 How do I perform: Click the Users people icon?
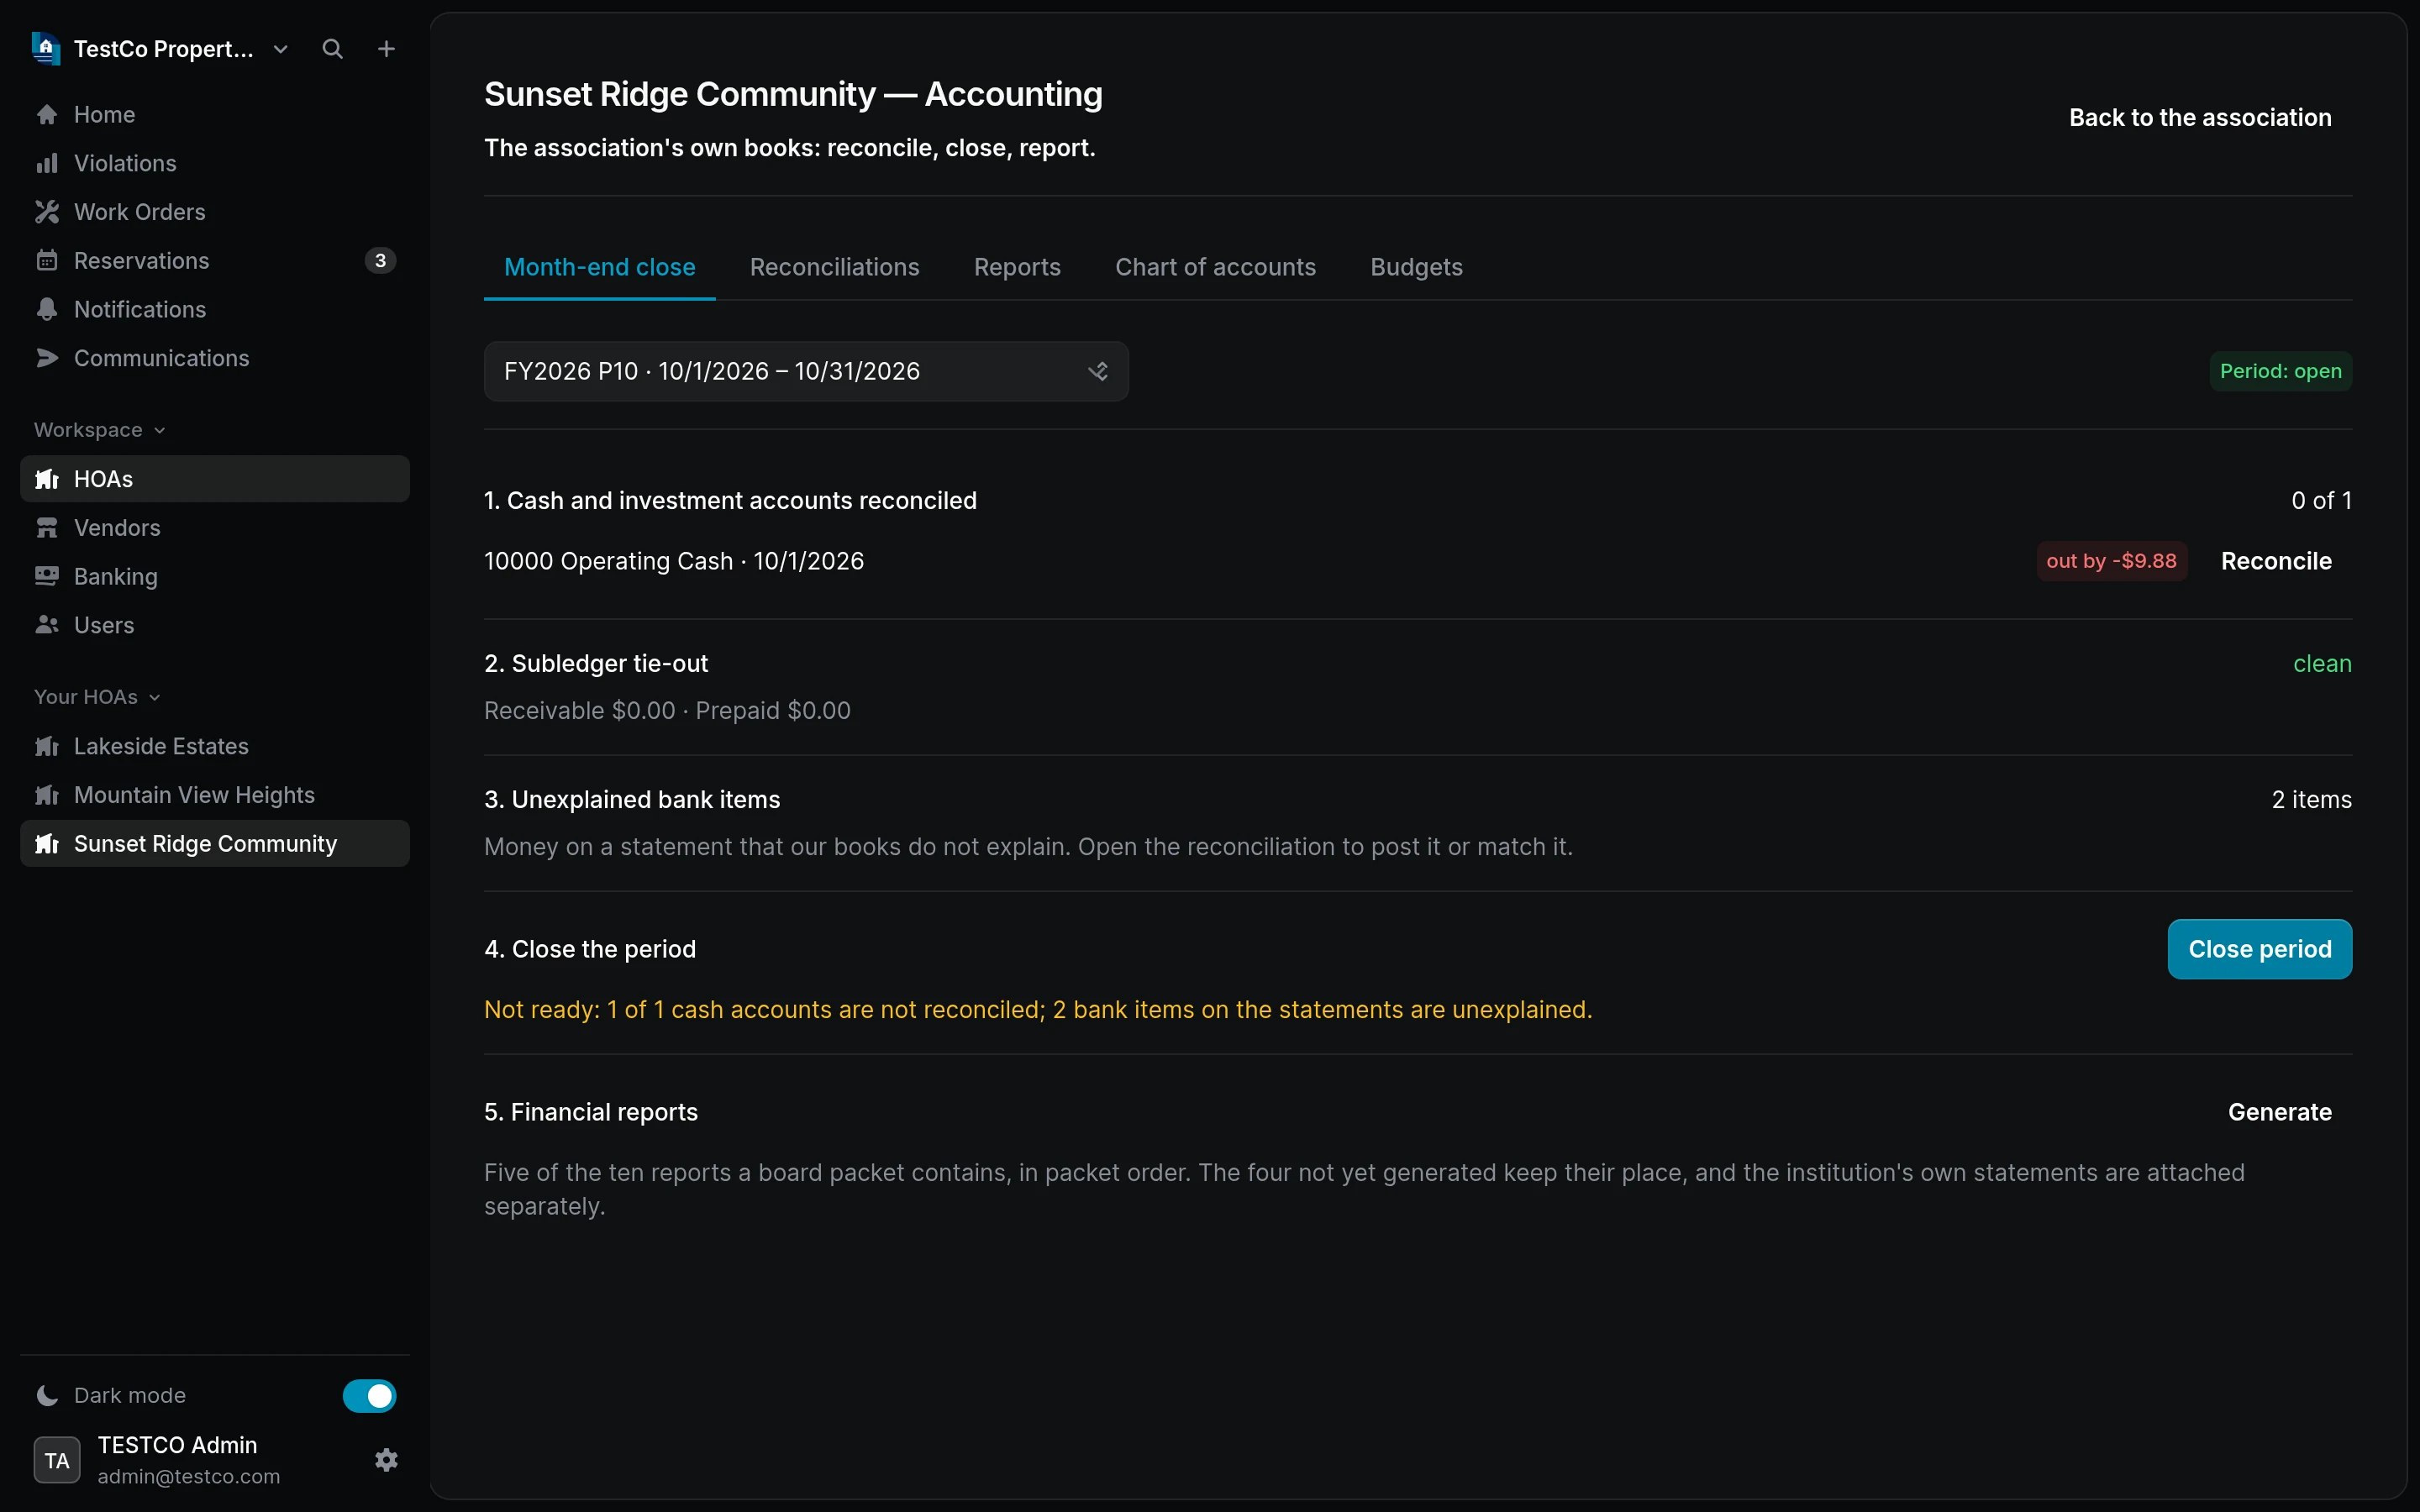click(x=47, y=625)
